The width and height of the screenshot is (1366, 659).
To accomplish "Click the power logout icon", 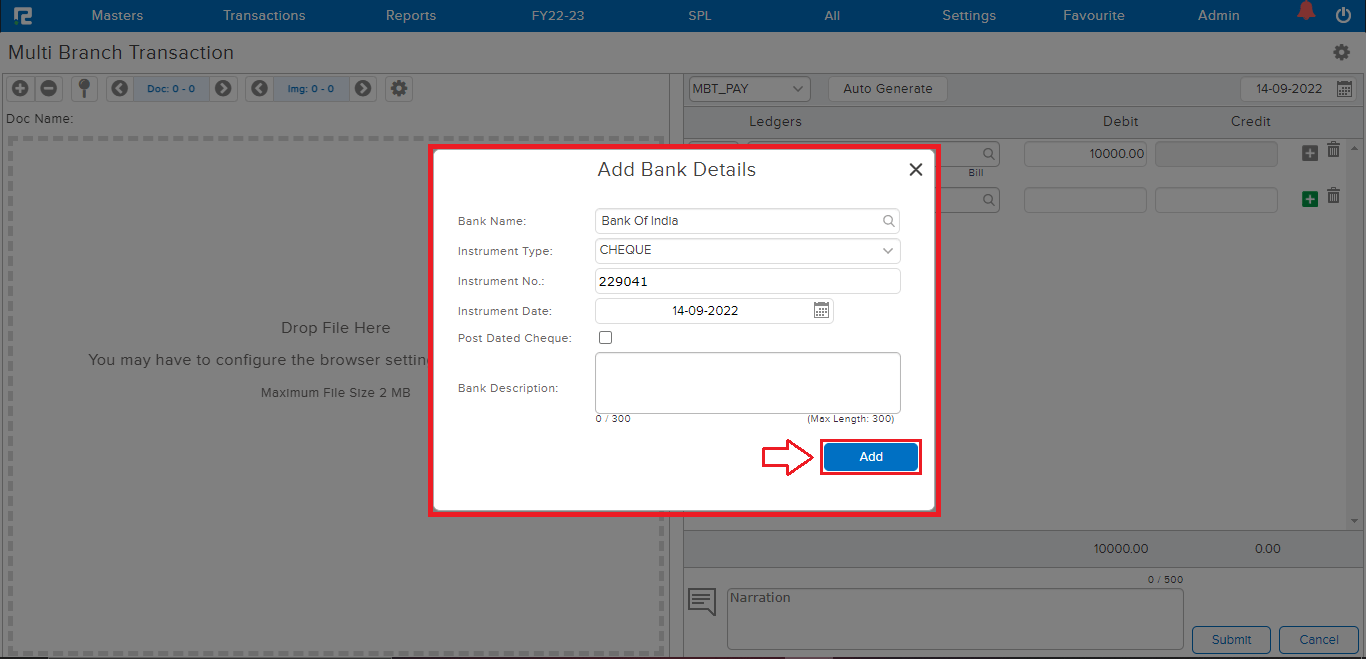I will point(1343,15).
